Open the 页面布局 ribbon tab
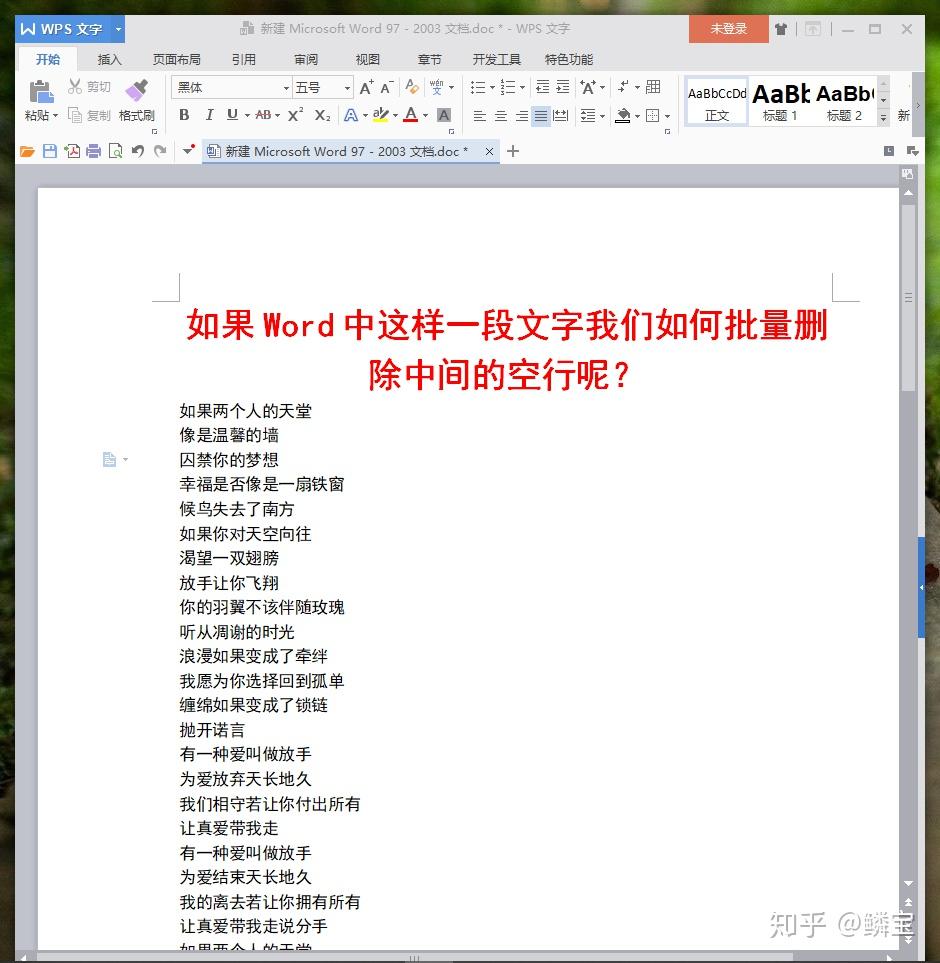Image resolution: width=940 pixels, height=963 pixels. tap(176, 59)
